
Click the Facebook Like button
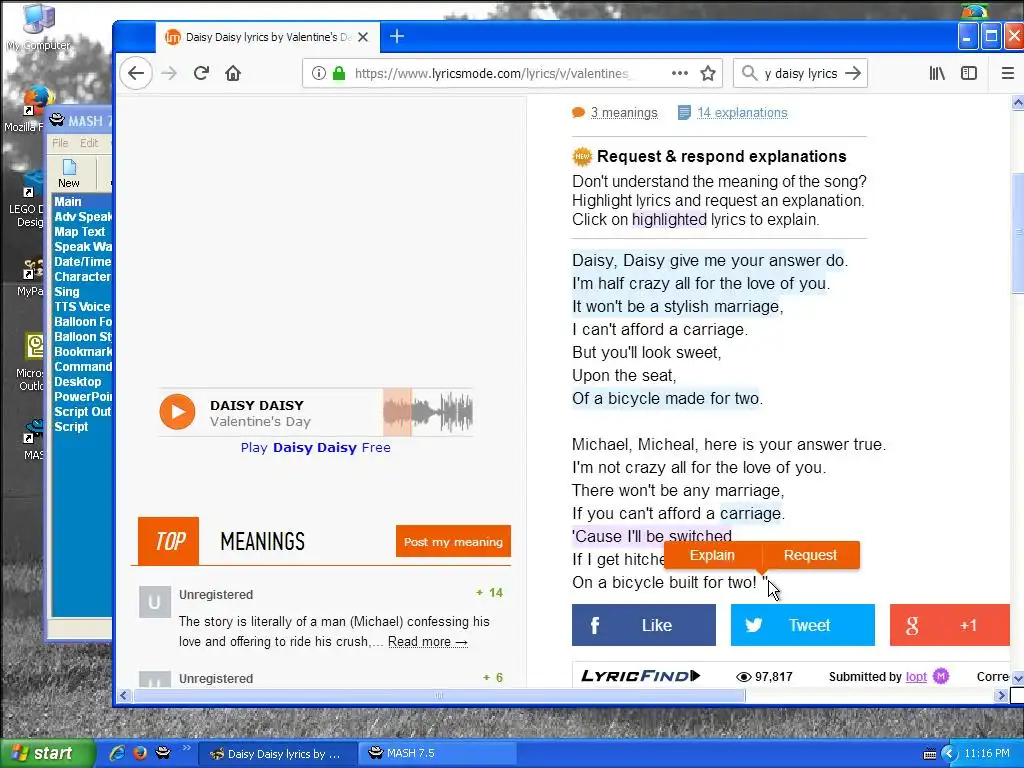[644, 625]
